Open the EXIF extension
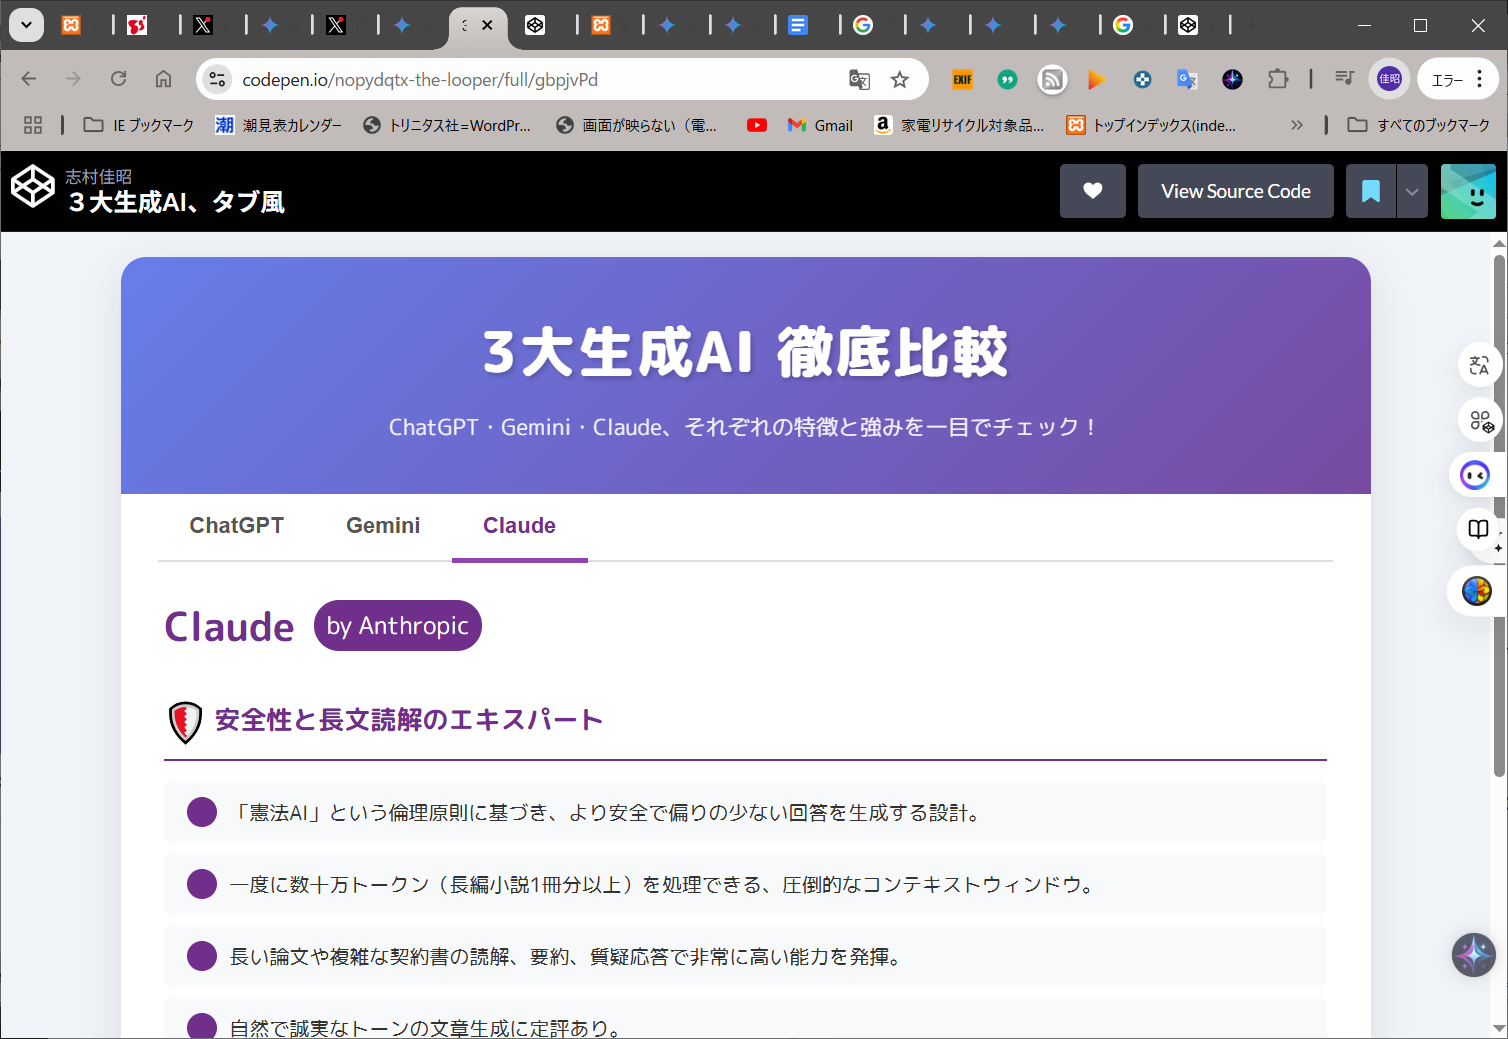Image resolution: width=1508 pixels, height=1039 pixels. tap(962, 79)
